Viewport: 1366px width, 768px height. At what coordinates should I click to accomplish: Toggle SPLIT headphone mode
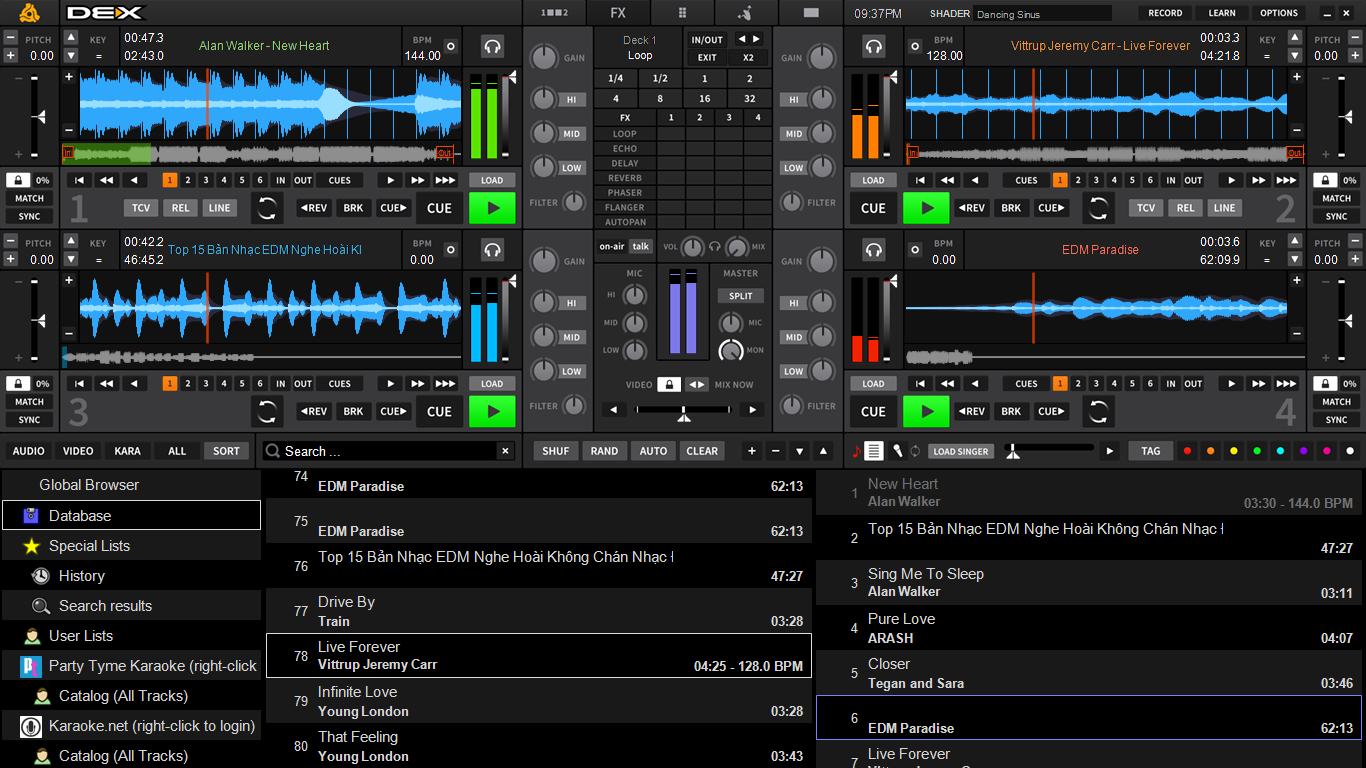tap(741, 296)
